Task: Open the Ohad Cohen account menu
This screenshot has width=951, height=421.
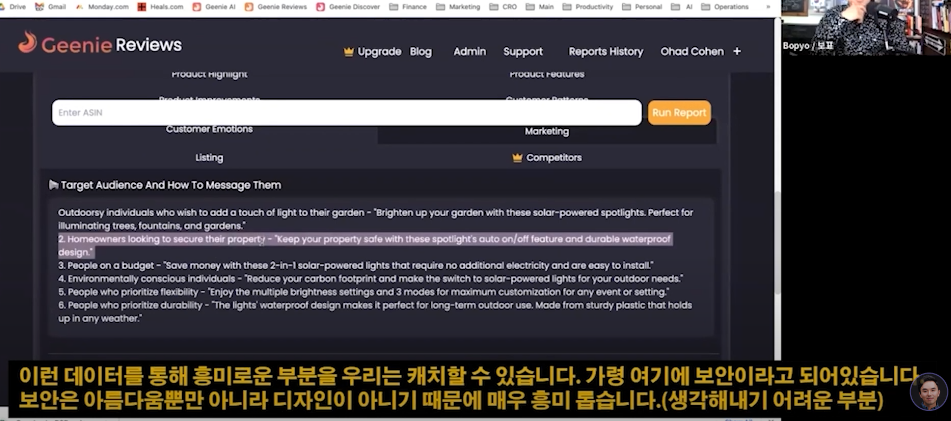Action: click(692, 52)
